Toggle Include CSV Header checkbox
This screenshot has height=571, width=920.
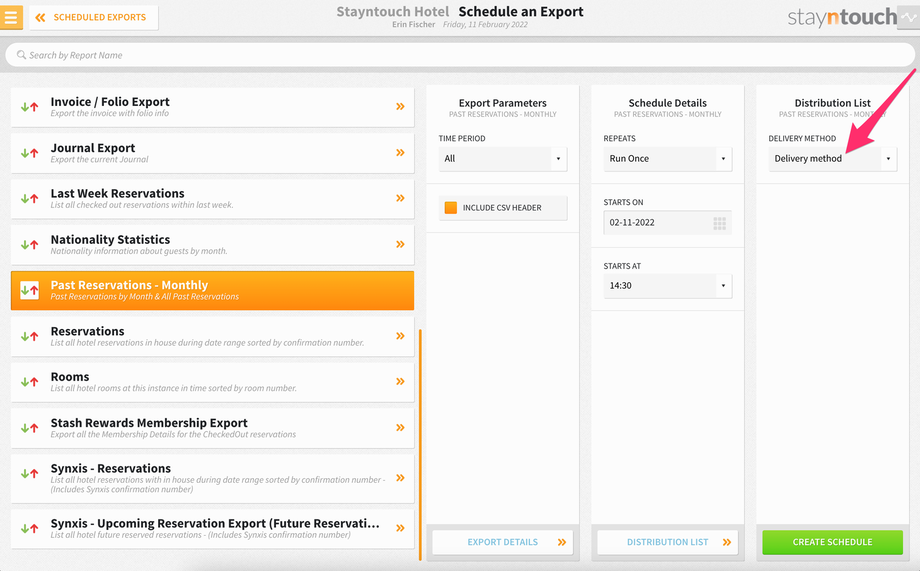(451, 208)
